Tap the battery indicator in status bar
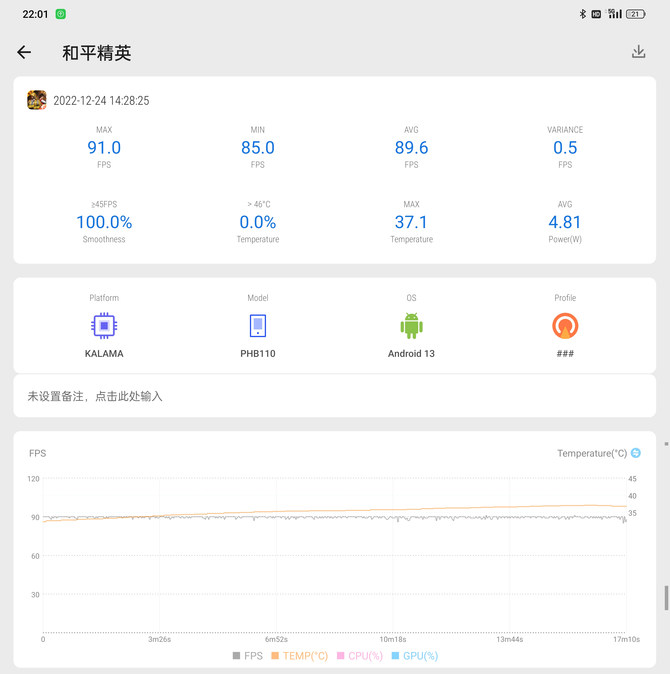670x674 pixels. (635, 14)
